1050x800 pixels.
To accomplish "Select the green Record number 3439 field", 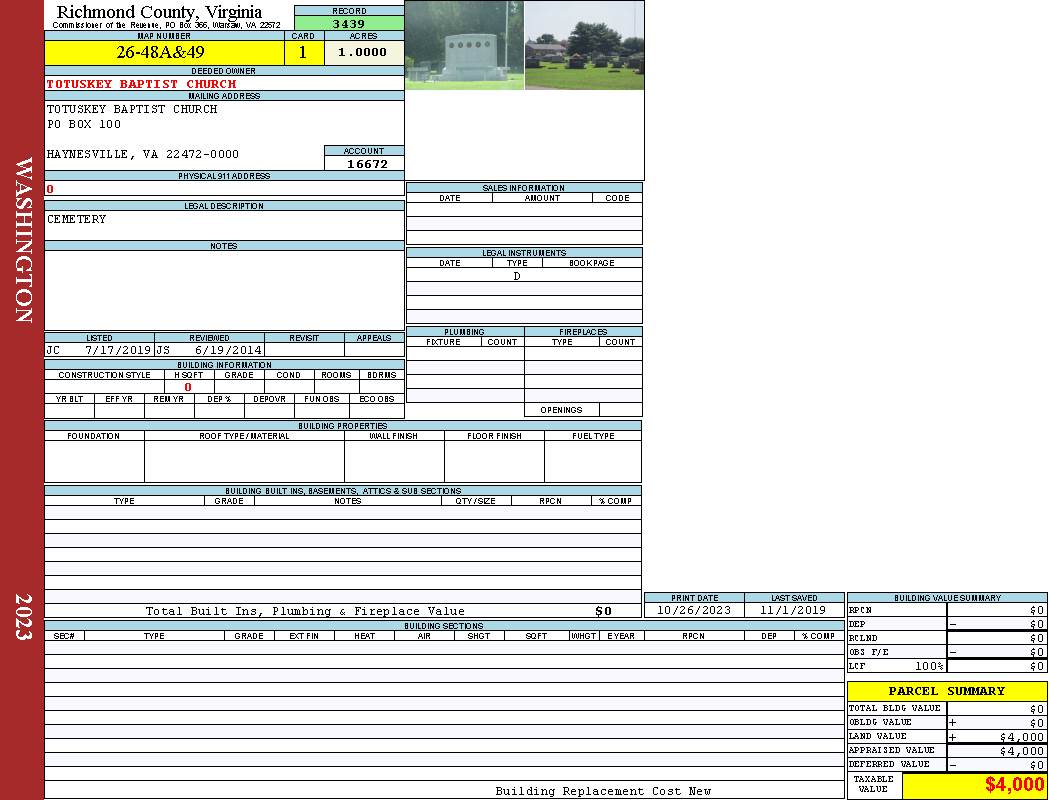I will (349, 24).
